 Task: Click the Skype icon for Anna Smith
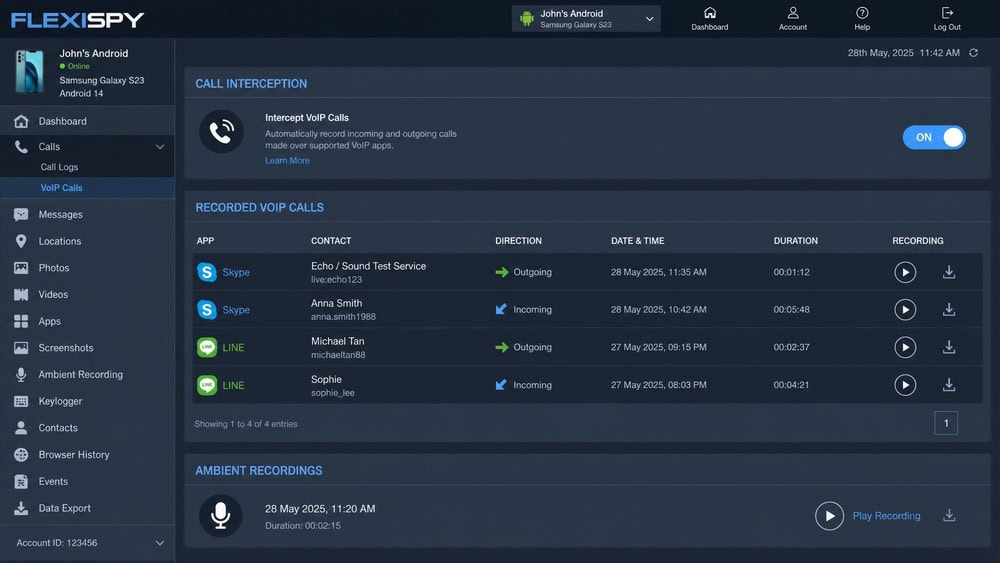(207, 310)
